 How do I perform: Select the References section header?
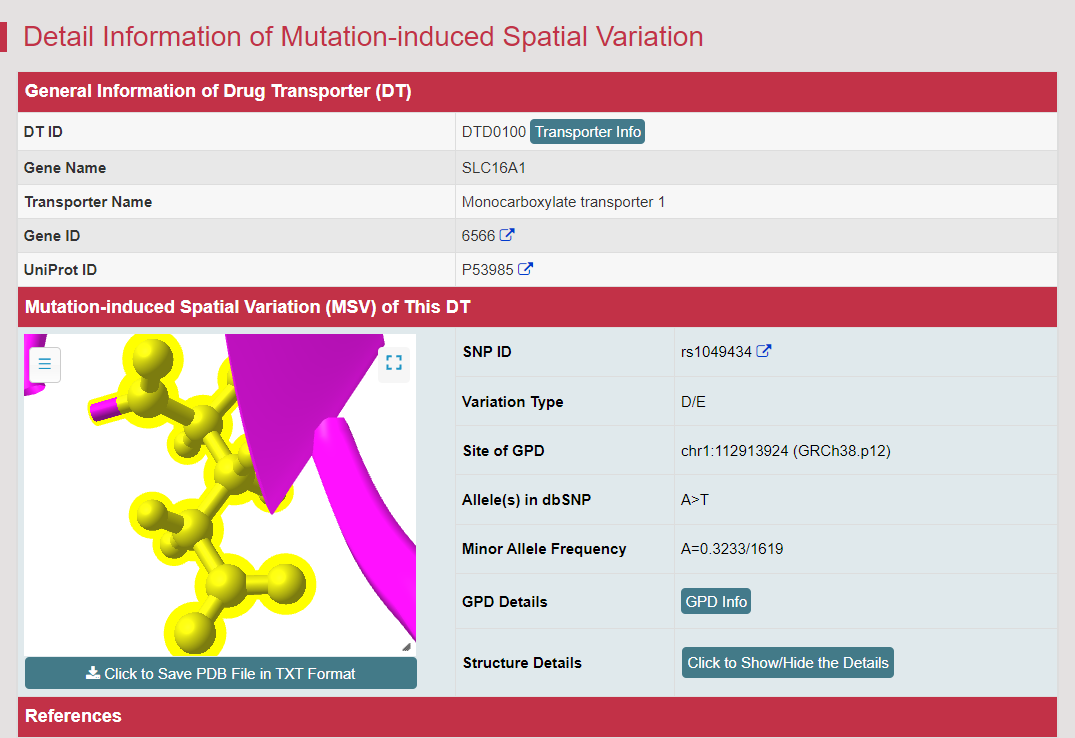[73, 716]
